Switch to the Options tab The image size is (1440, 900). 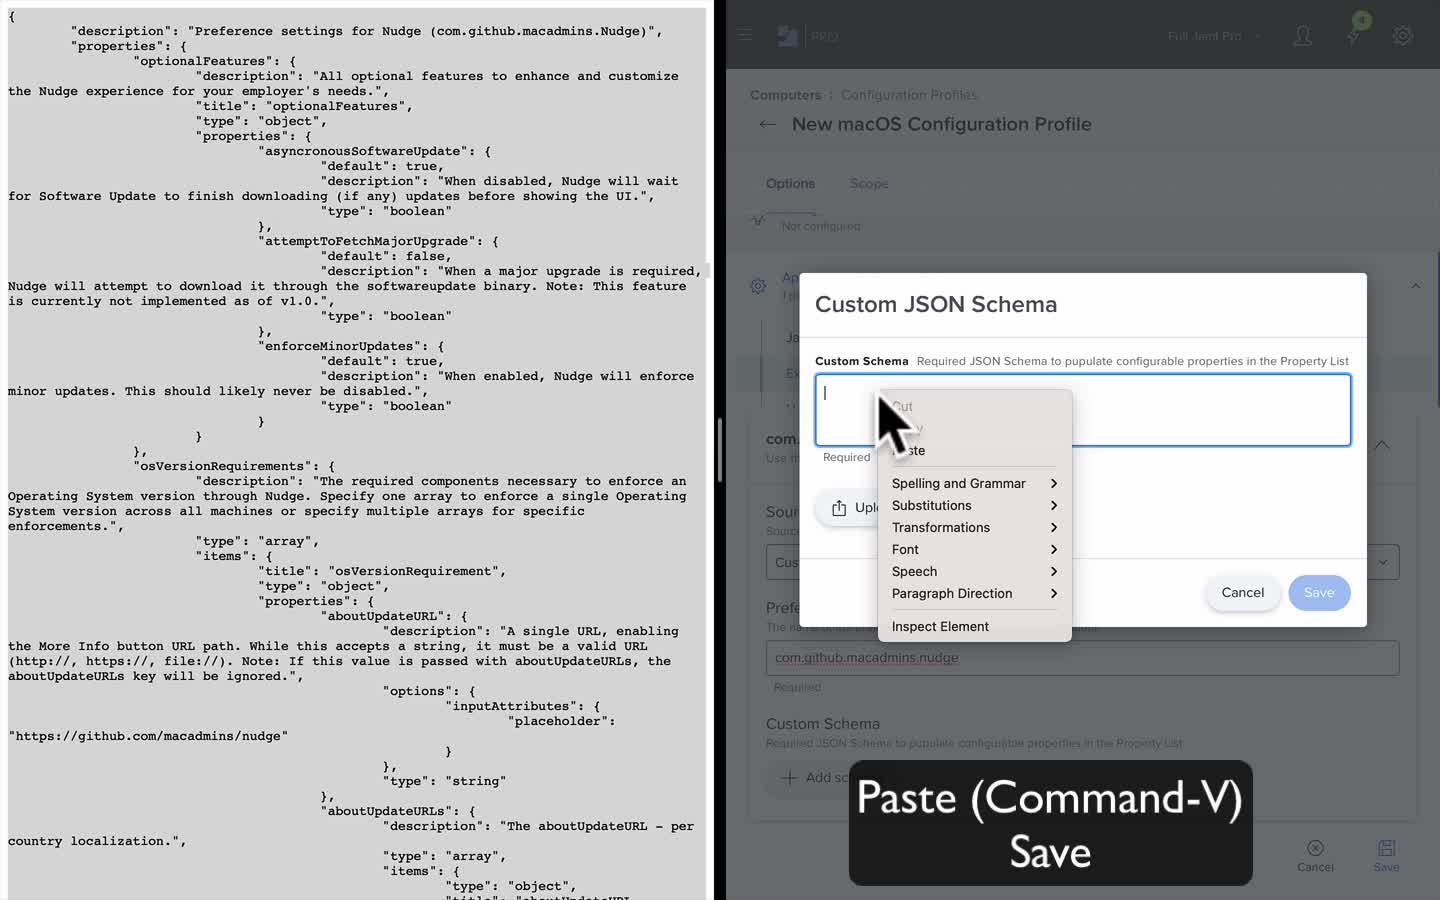click(x=790, y=183)
